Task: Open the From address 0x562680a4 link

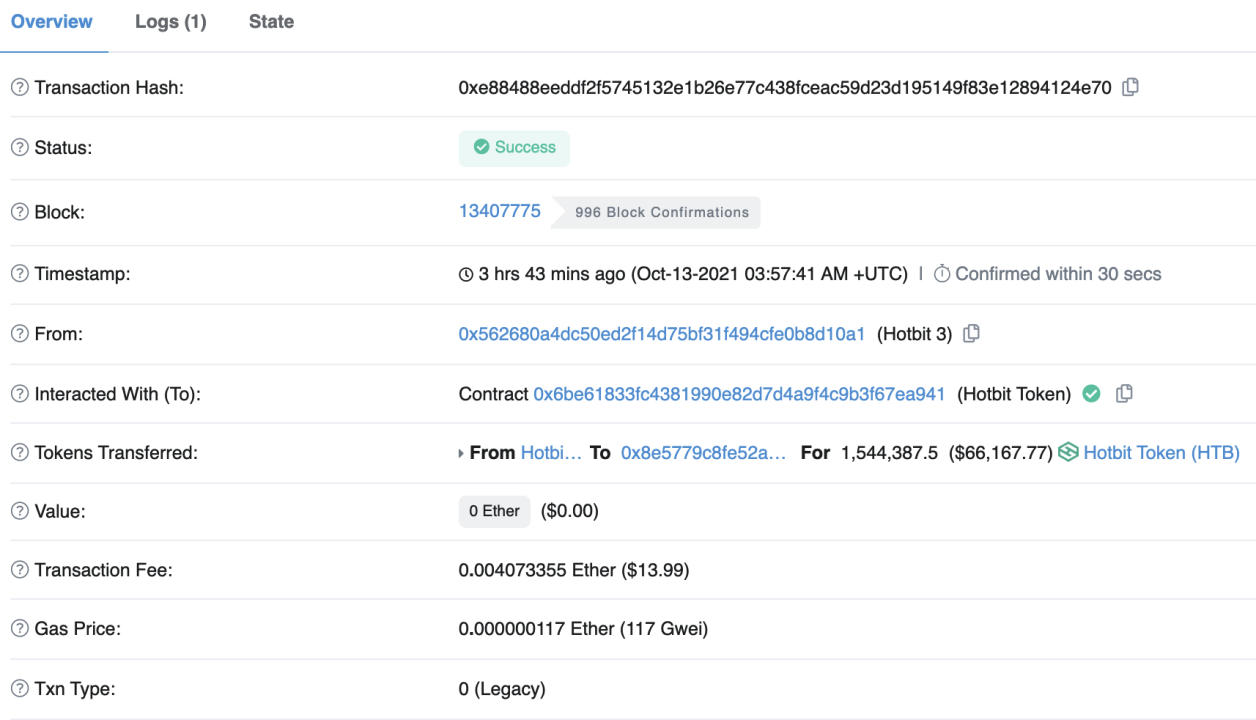Action: coord(661,334)
